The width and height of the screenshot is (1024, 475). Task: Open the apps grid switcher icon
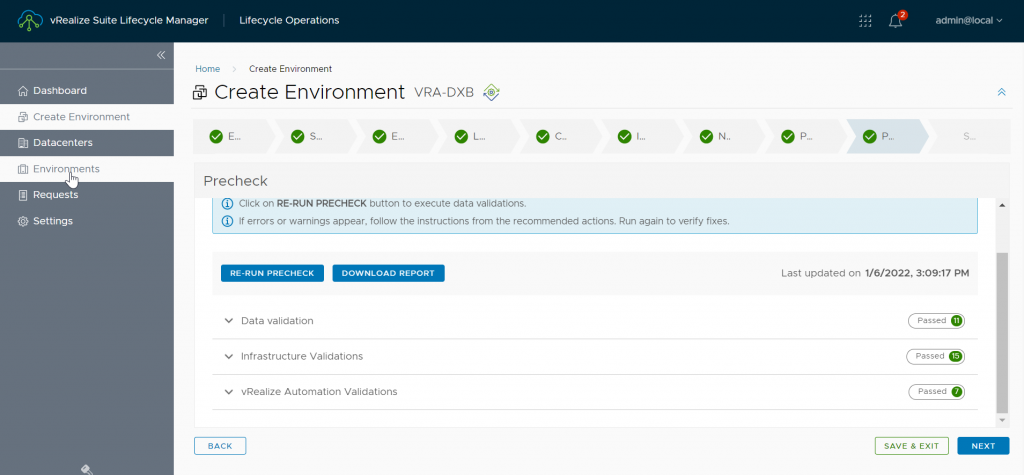865,20
